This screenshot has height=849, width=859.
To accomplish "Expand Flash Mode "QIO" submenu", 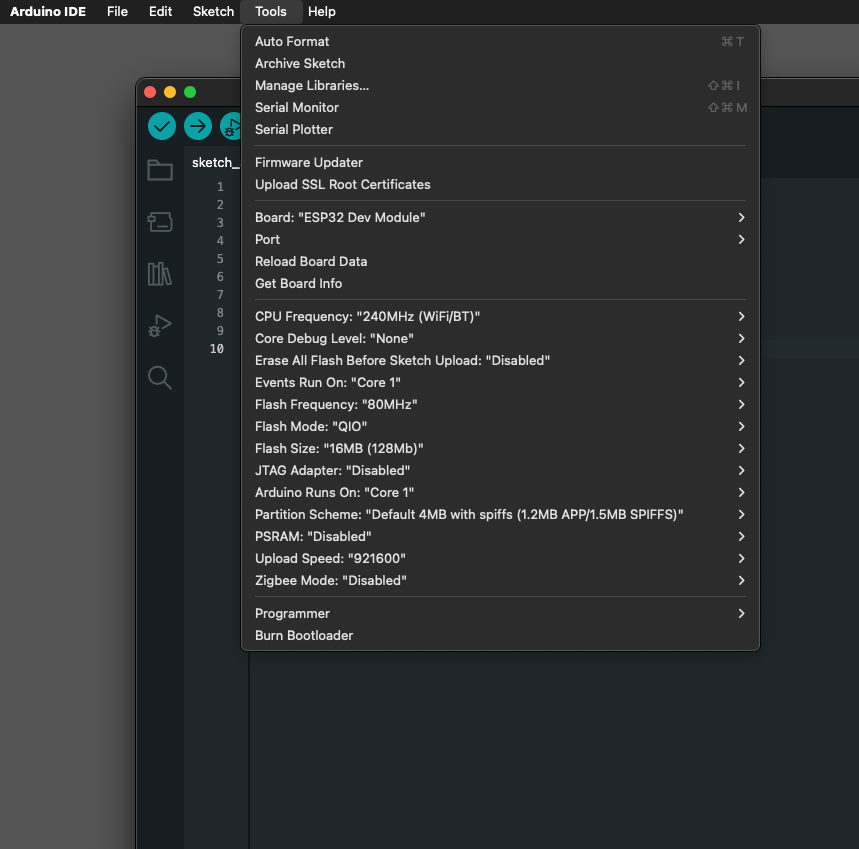I will [x=500, y=426].
